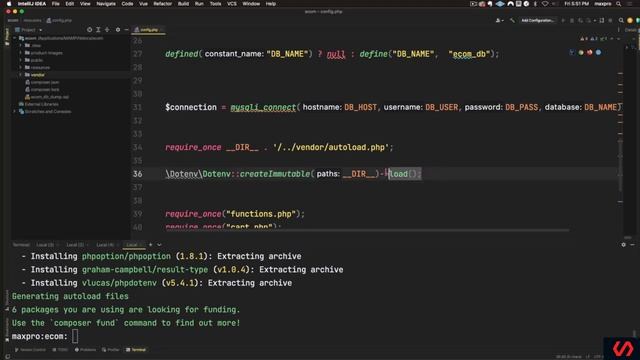The height and width of the screenshot is (360, 640).
Task: Add a new terminal tab with plus
Action: point(151,244)
